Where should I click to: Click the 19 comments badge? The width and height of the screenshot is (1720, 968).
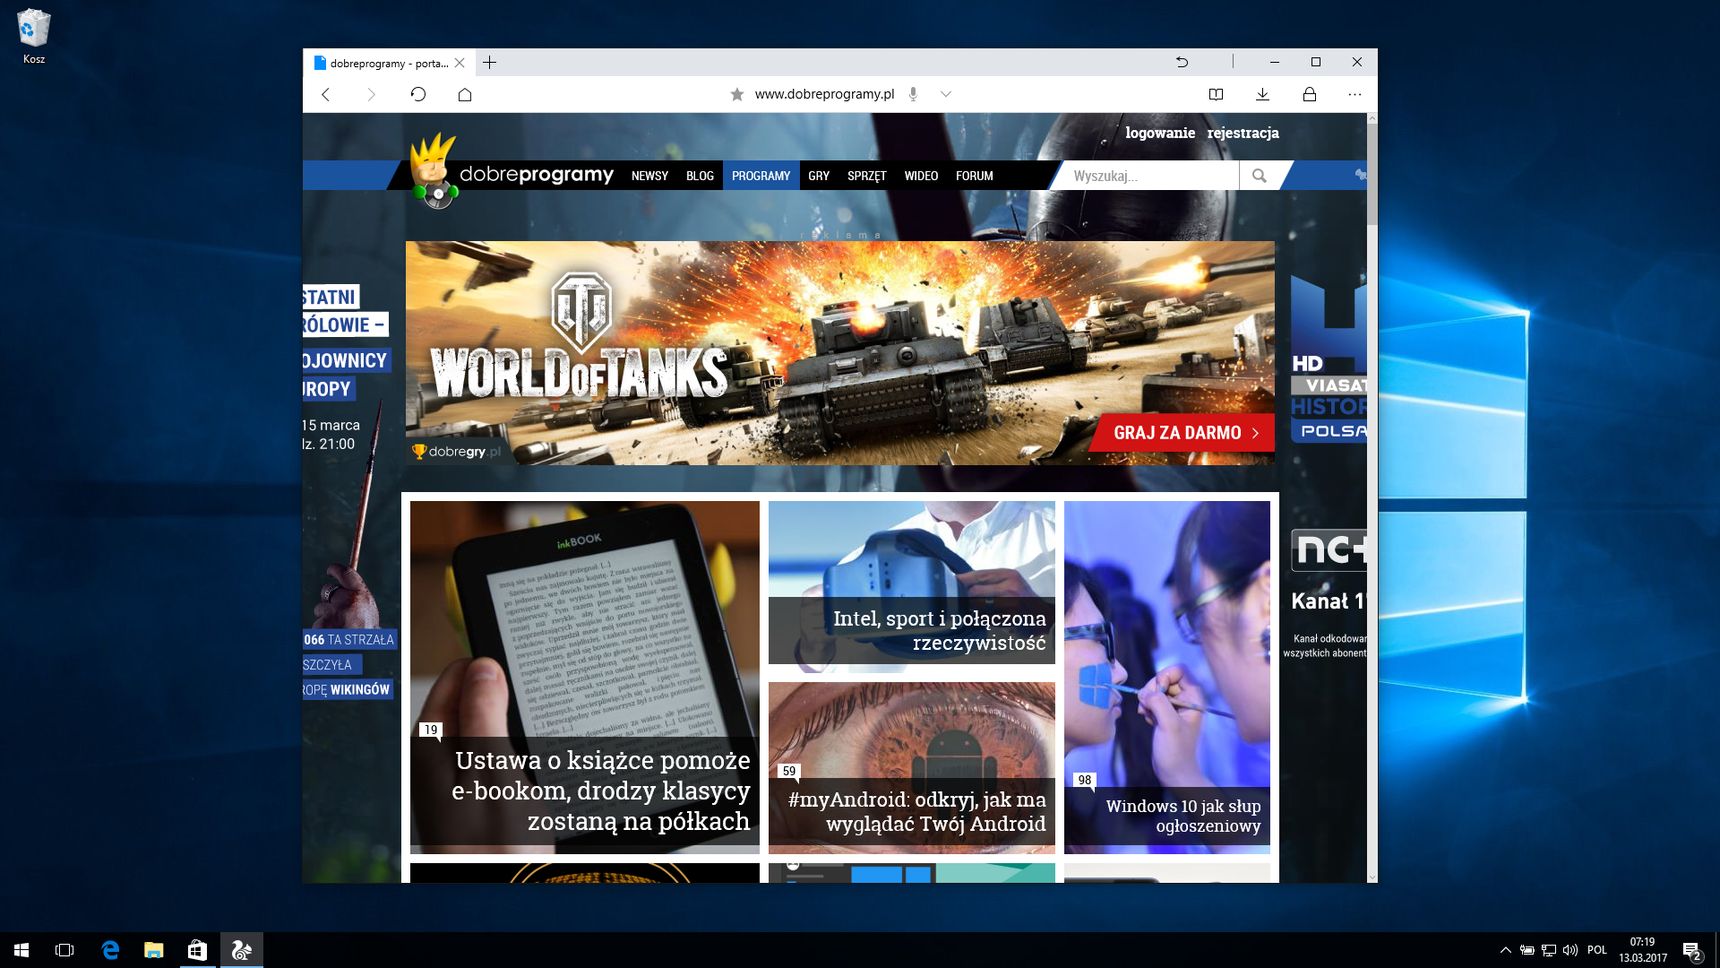tap(430, 730)
